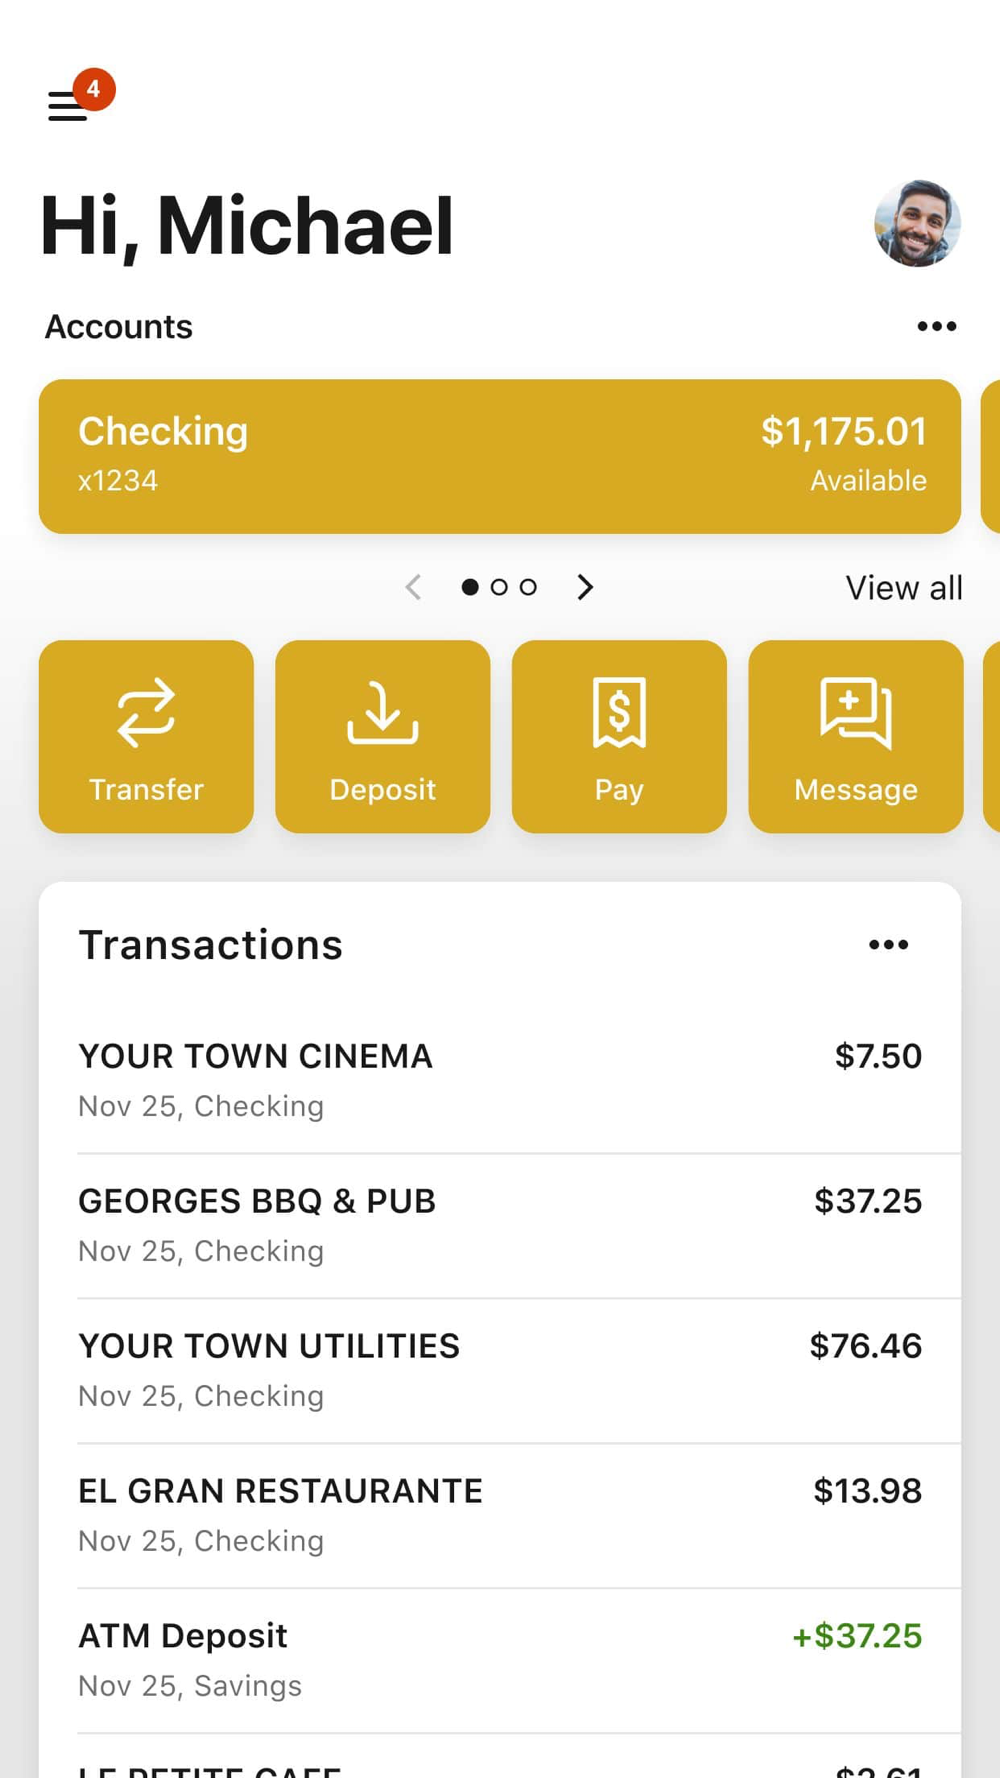
Task: Open the Accounts three-dot options menu
Action: click(936, 327)
